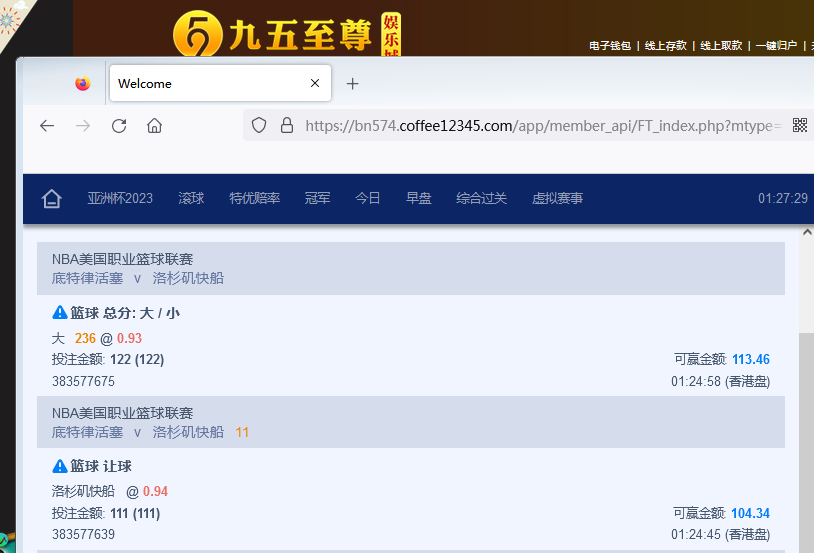Viewport: 814px width, 553px height.
Task: Open the QR code icon in address bar
Action: tap(799, 125)
